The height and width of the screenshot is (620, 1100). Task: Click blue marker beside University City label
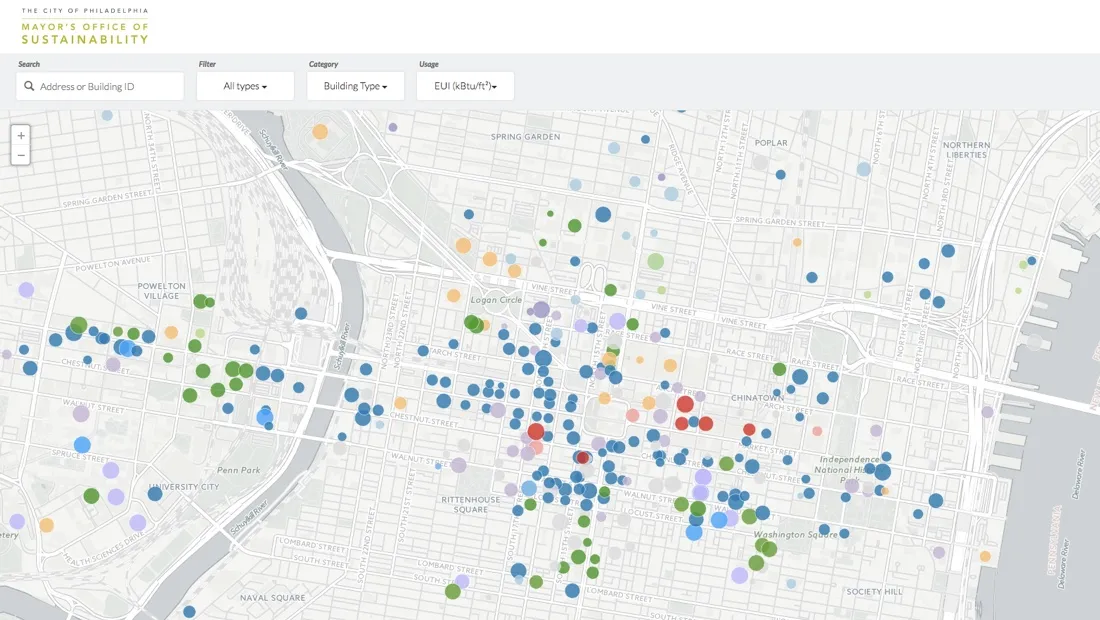(155, 492)
